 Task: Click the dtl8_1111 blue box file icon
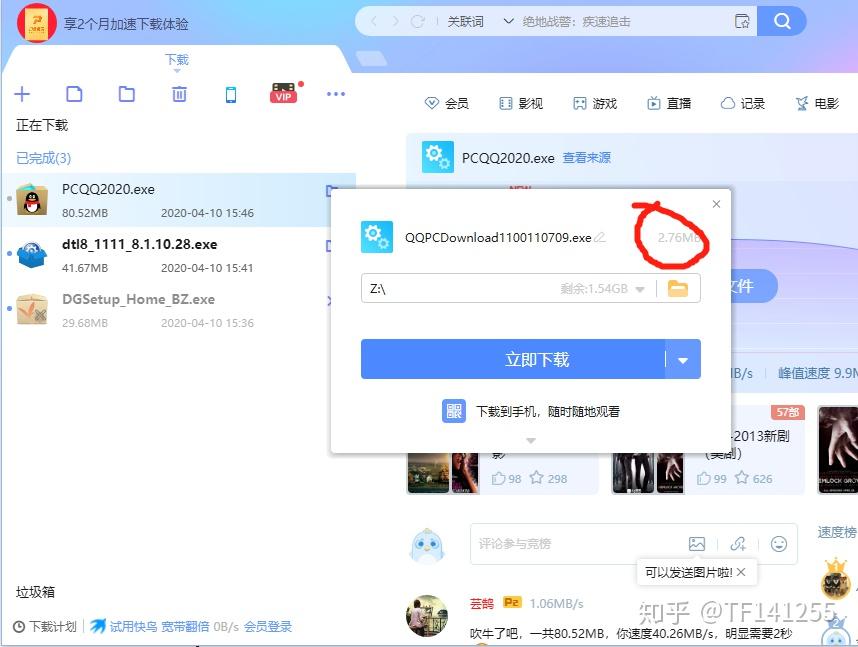coord(32,255)
